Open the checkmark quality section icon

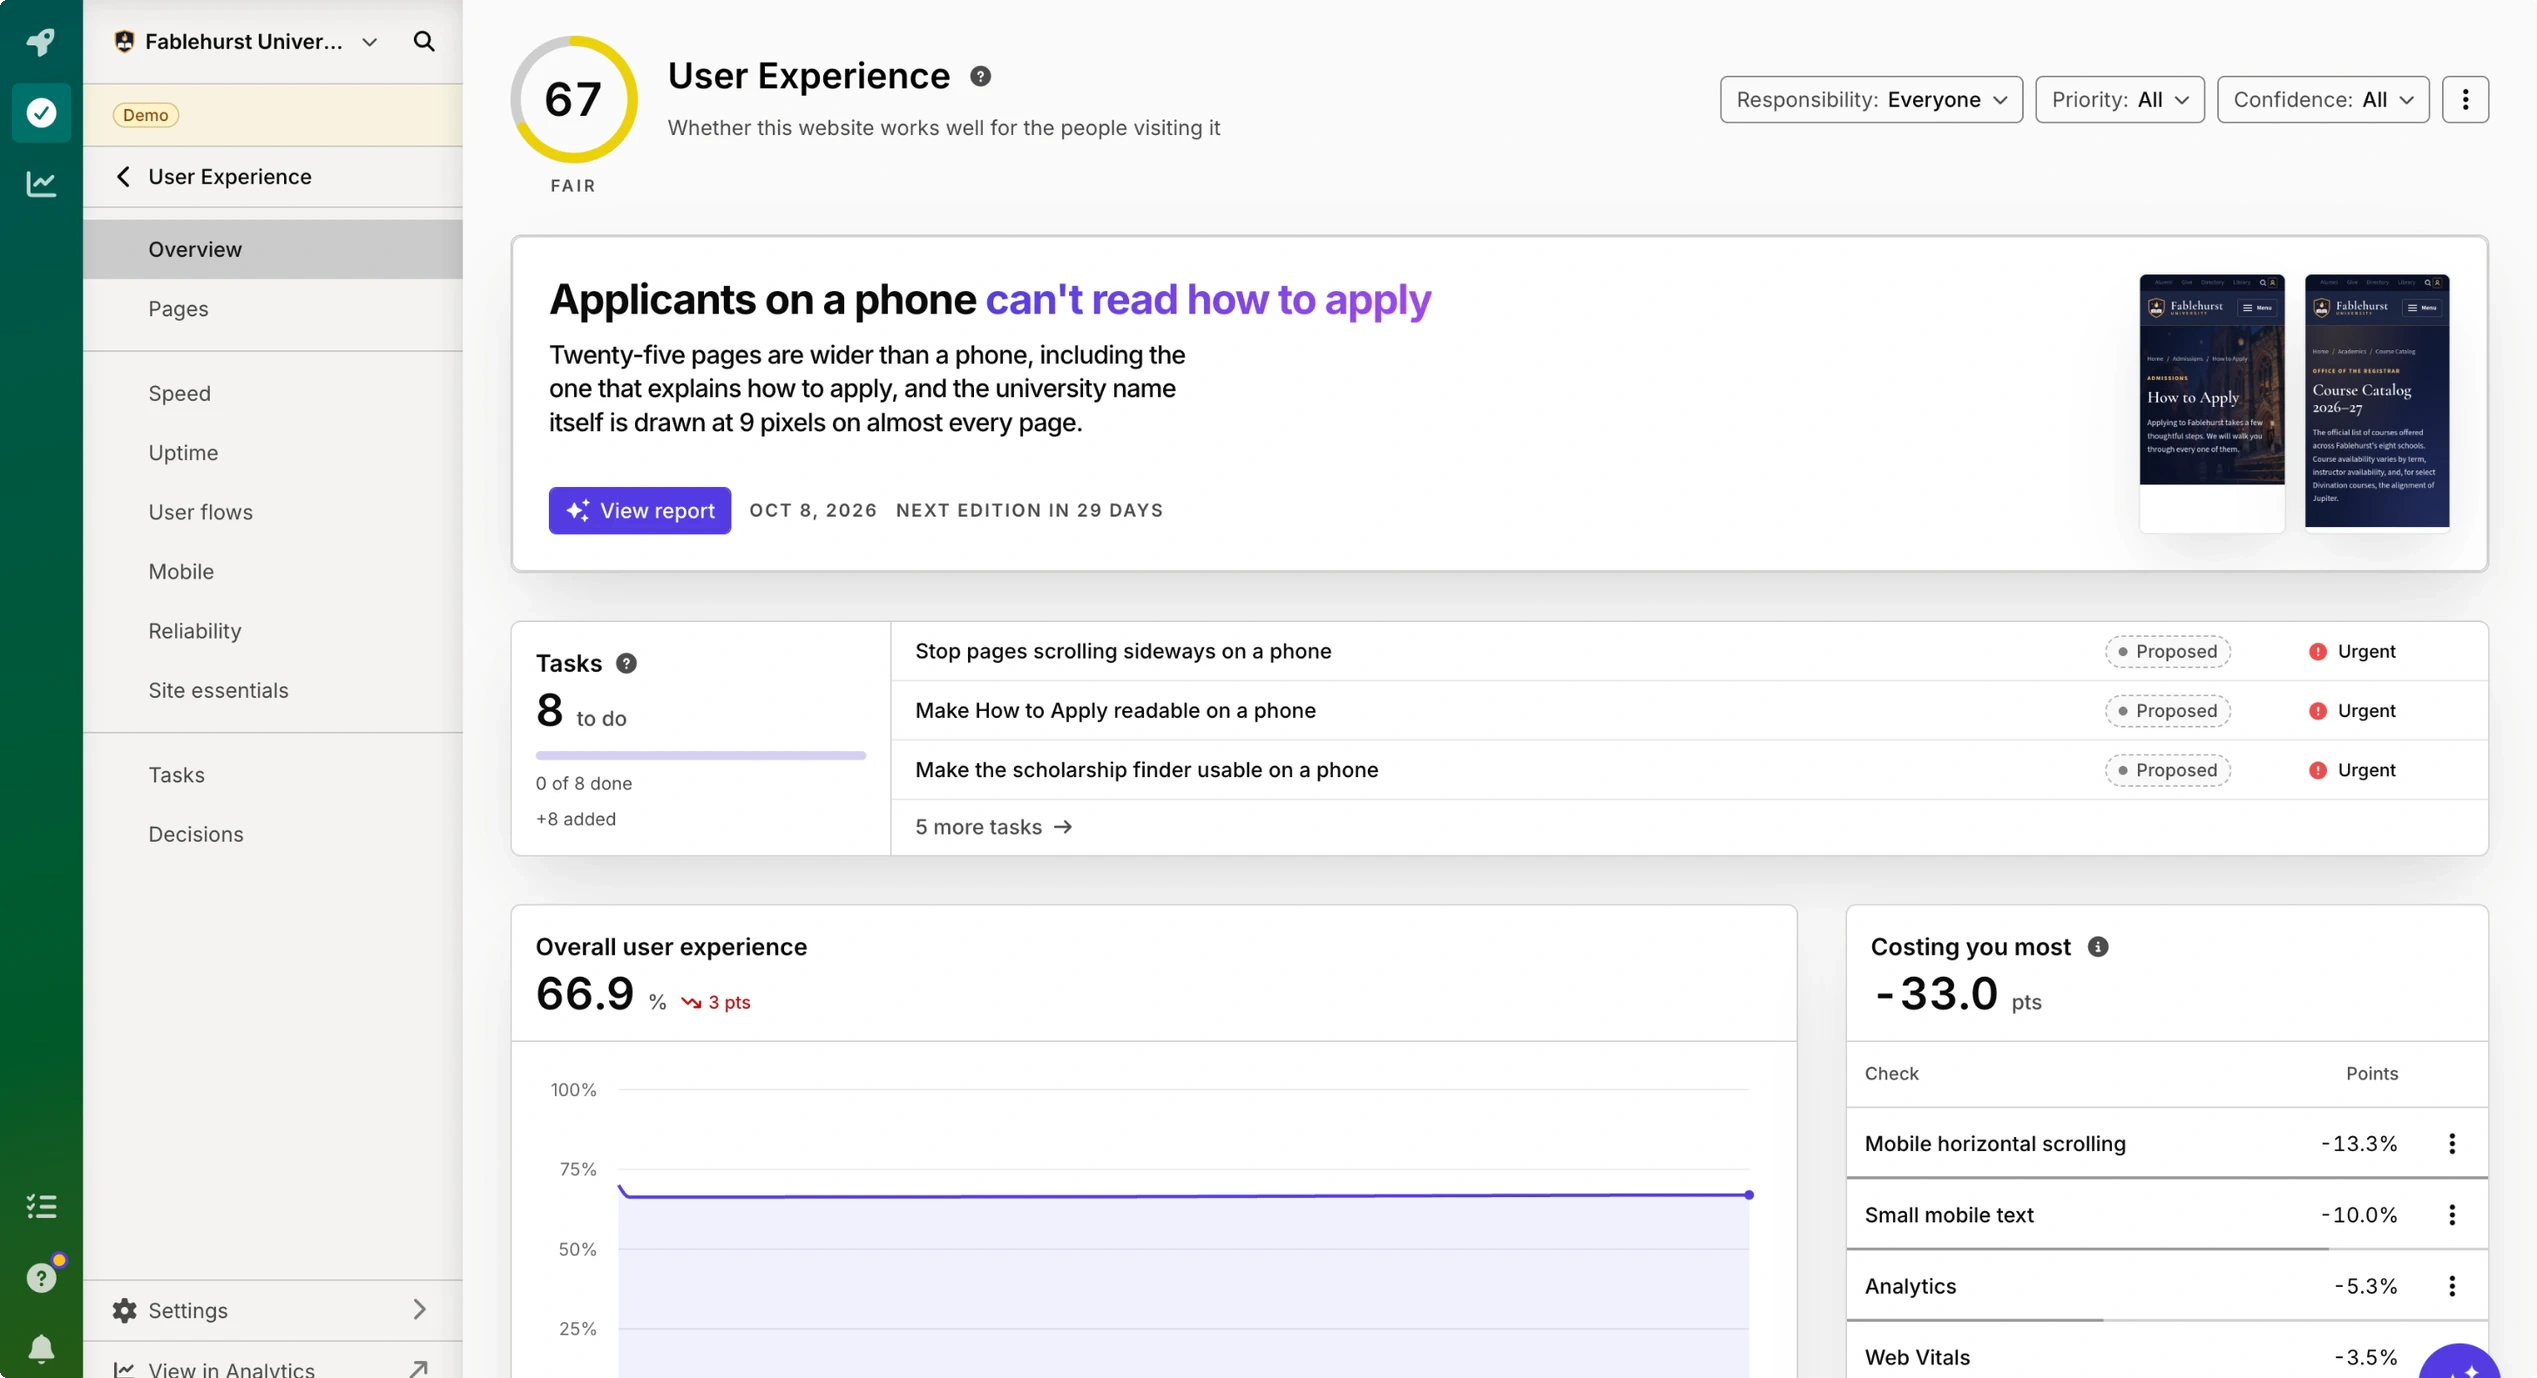[x=41, y=112]
